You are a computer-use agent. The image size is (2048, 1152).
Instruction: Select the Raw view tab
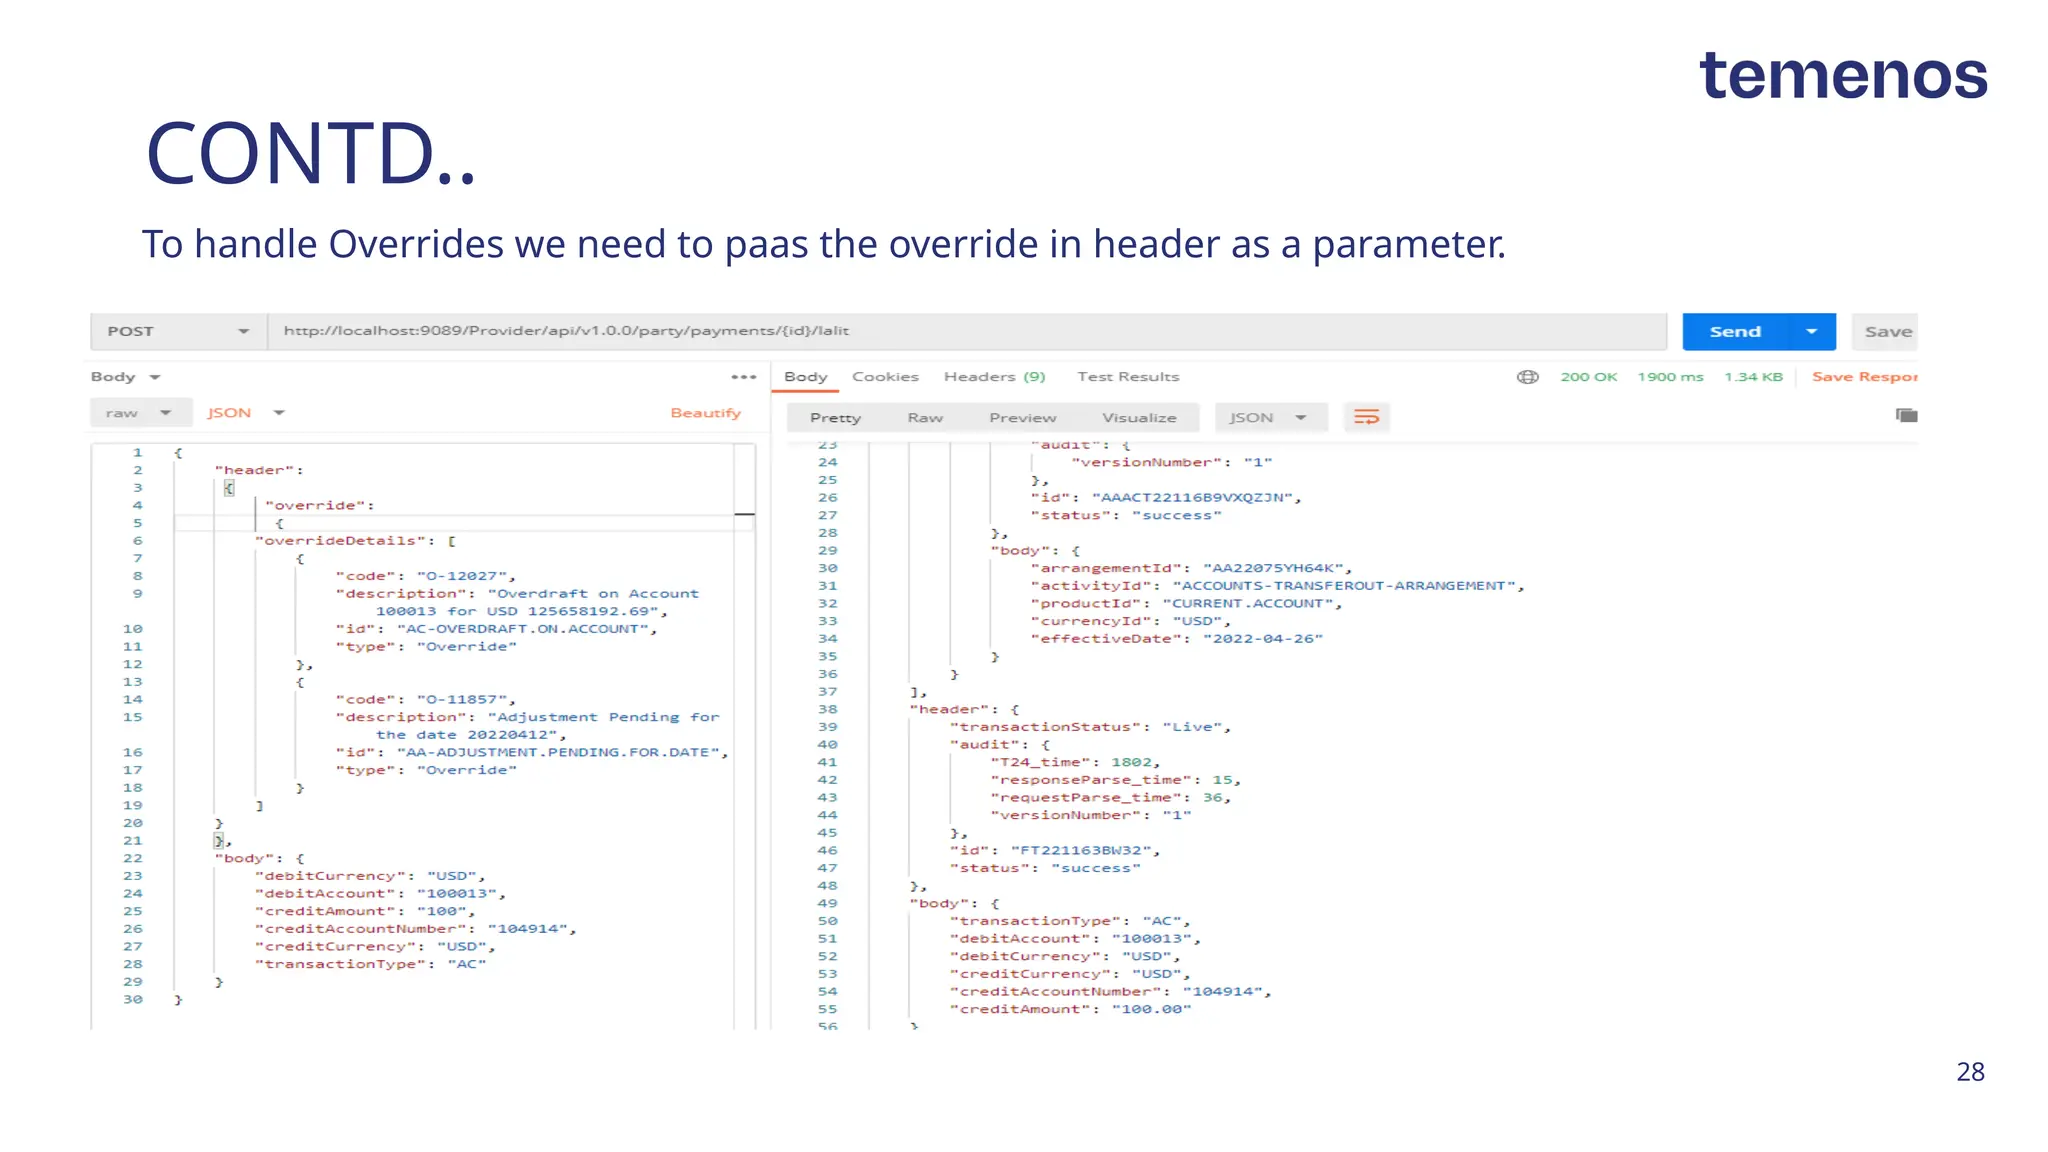925,418
